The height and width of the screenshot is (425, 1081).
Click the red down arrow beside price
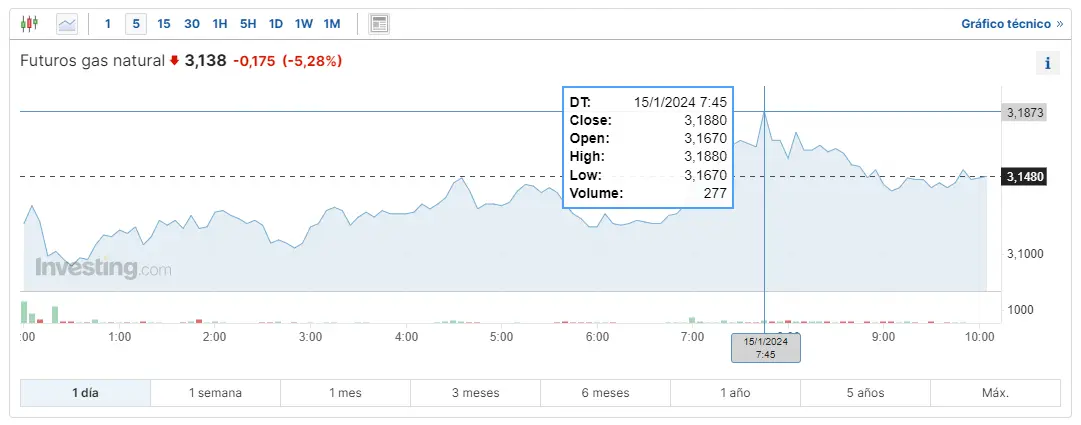point(174,61)
